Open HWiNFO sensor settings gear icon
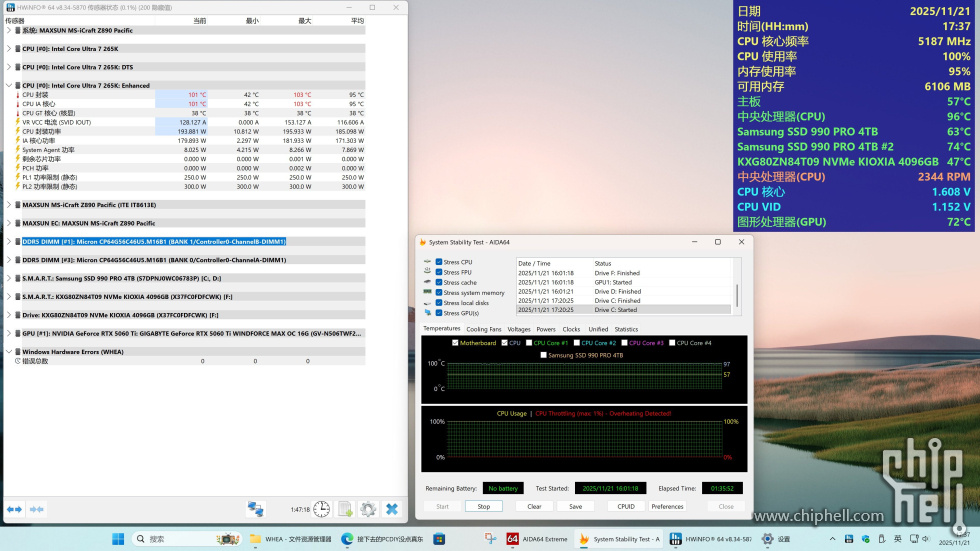 (x=368, y=509)
